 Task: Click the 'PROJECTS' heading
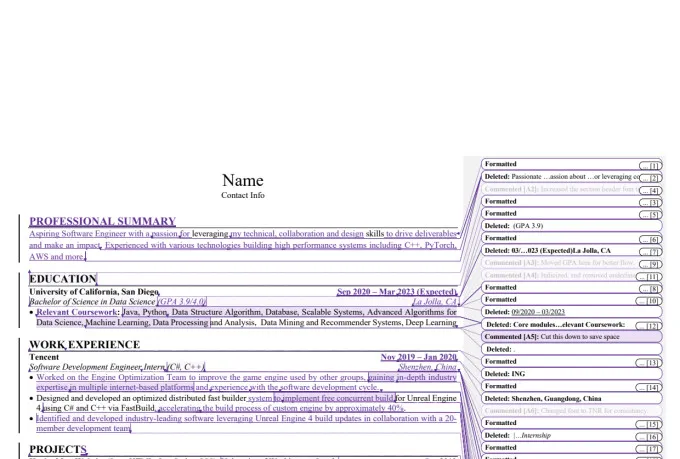coord(58,449)
